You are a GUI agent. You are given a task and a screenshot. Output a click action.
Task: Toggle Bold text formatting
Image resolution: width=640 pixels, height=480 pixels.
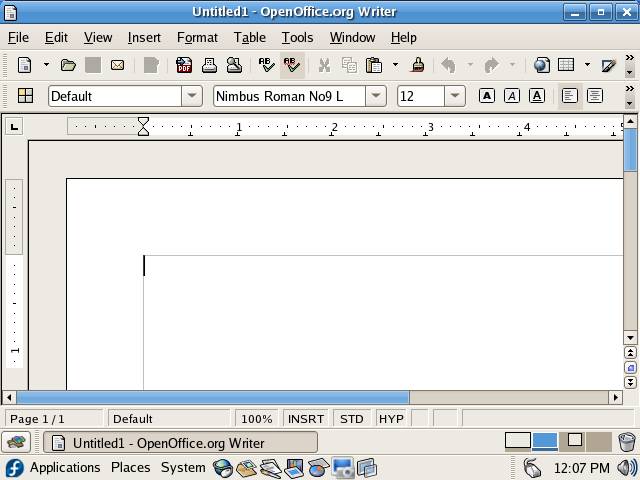click(x=487, y=96)
